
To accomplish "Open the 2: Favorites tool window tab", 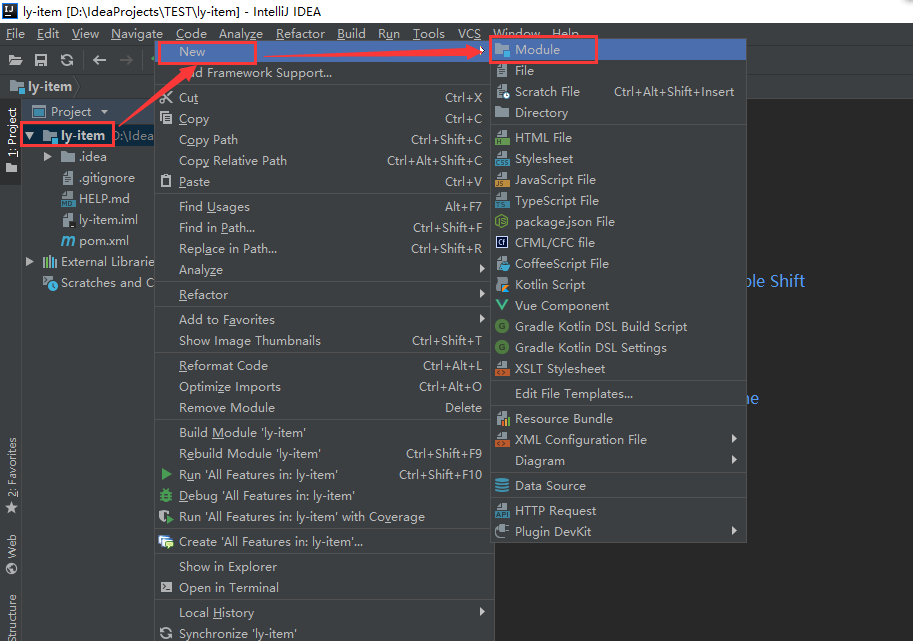I will click(x=11, y=476).
